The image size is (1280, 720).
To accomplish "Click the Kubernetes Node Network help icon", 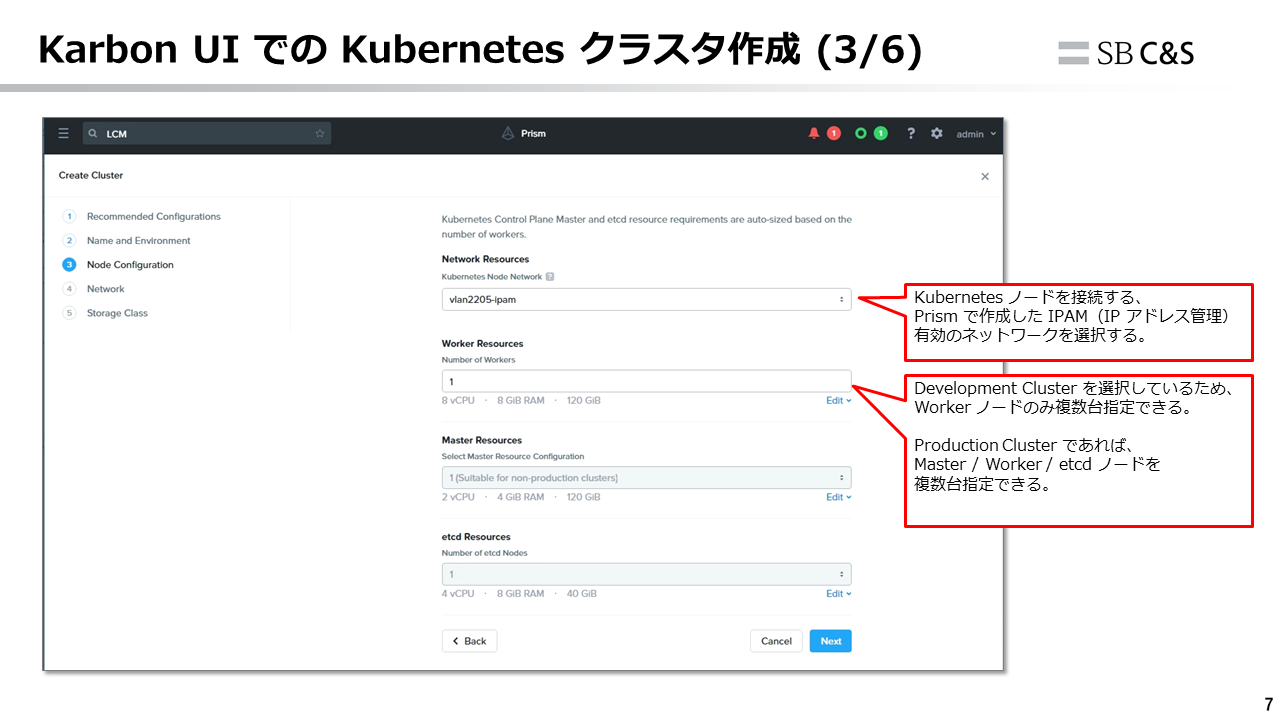I will pyautogui.click(x=550, y=276).
